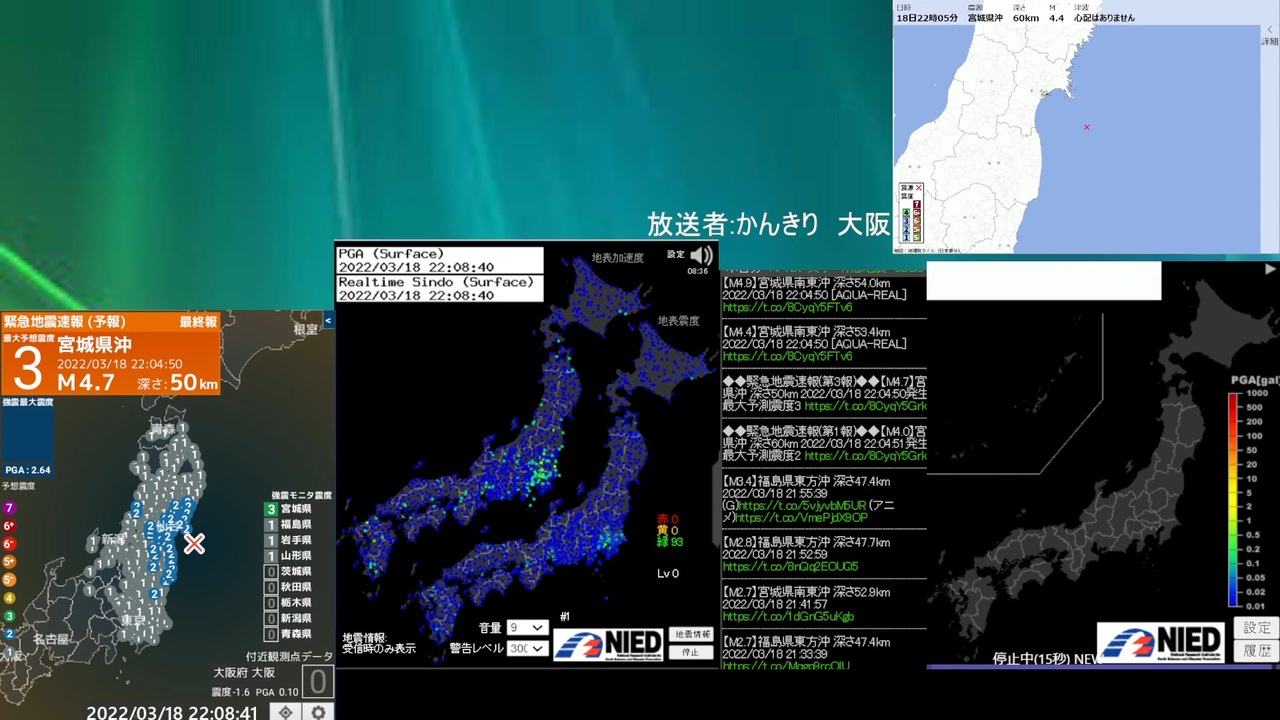Click epicenter cross on JMA map

click(x=1087, y=127)
